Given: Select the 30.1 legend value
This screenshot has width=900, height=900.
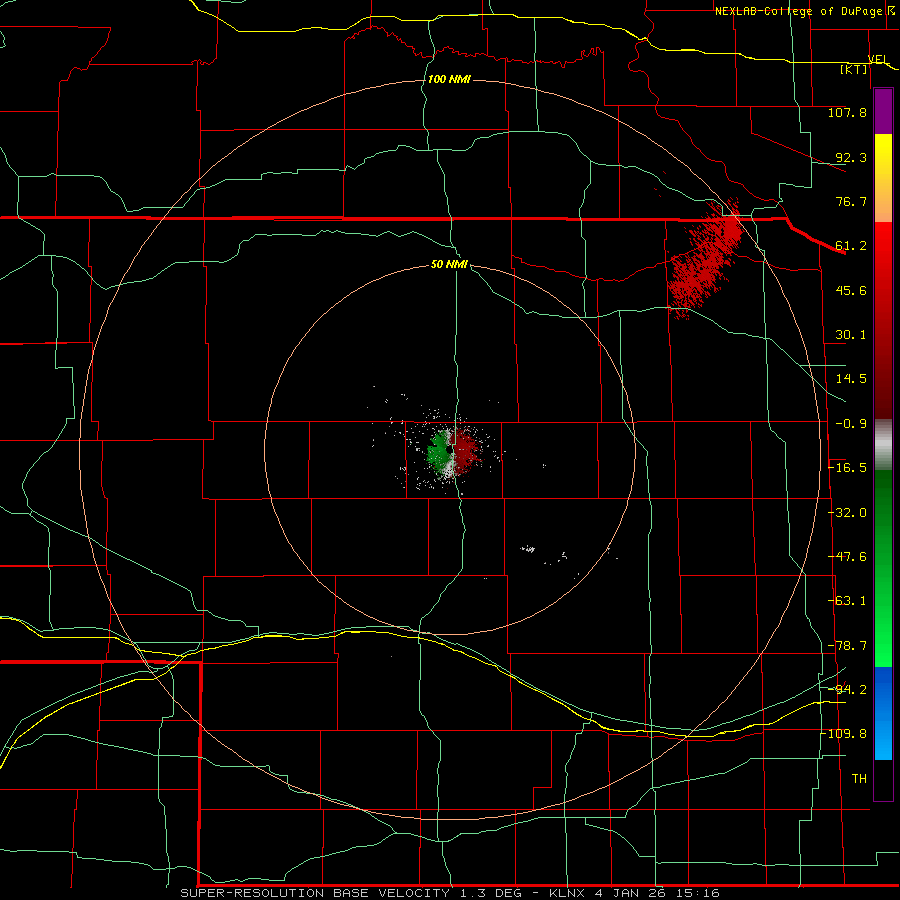Looking at the screenshot, I should pyautogui.click(x=851, y=335).
